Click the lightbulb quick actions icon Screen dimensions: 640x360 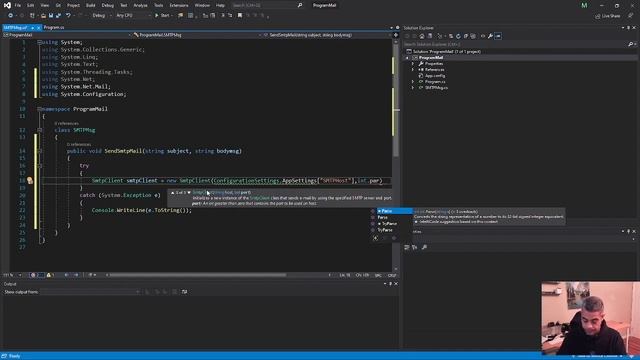[x=29, y=180]
